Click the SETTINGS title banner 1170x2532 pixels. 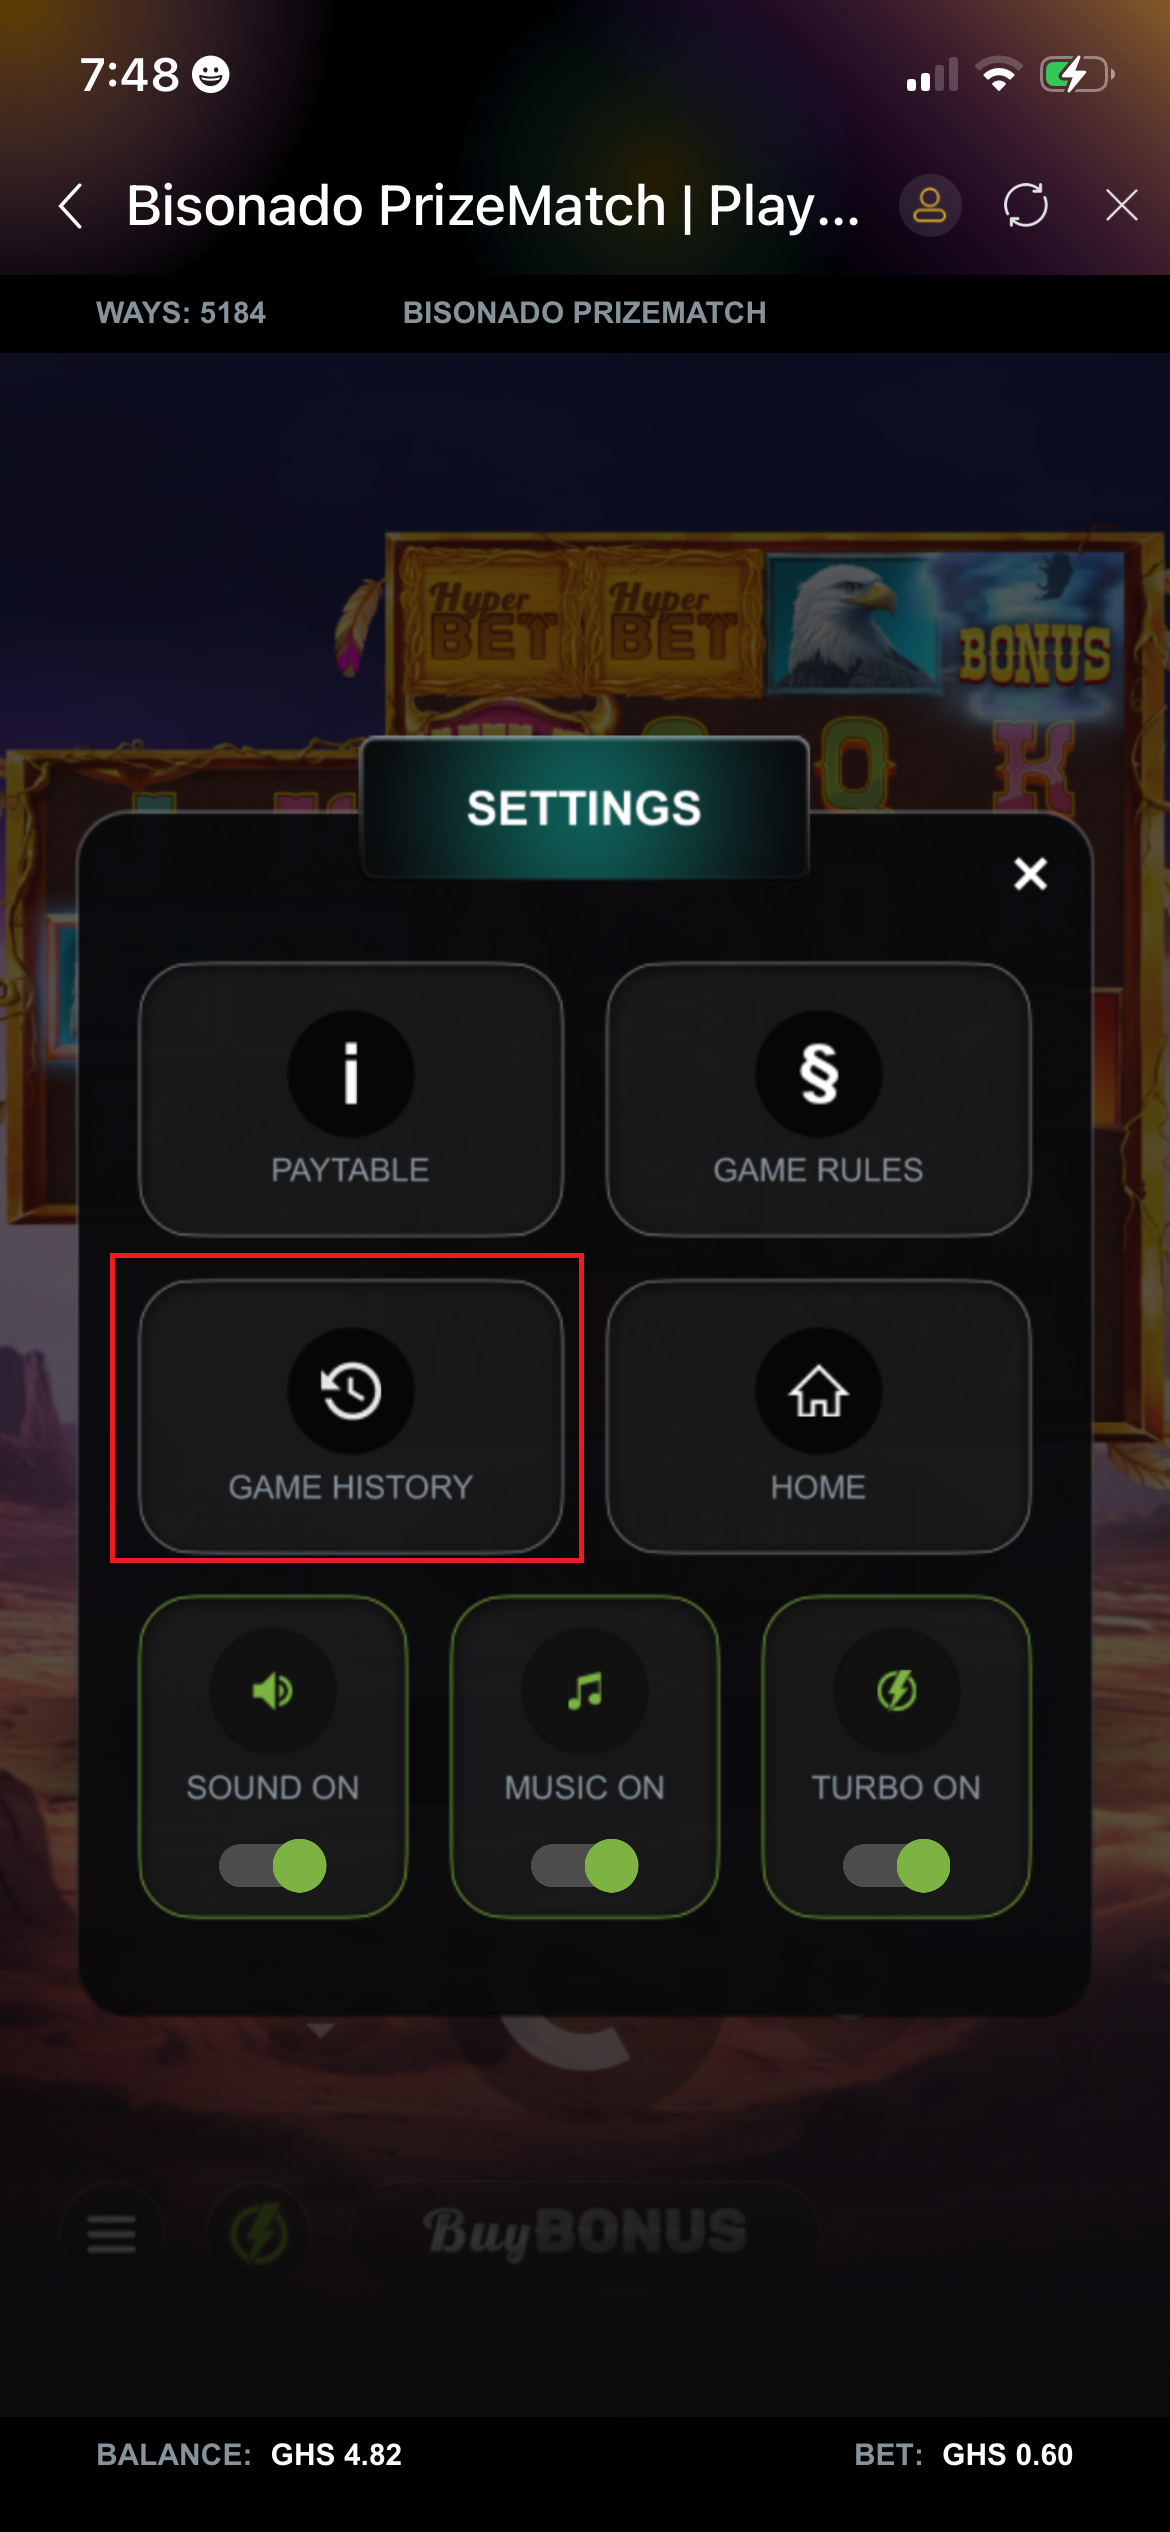[x=584, y=808]
